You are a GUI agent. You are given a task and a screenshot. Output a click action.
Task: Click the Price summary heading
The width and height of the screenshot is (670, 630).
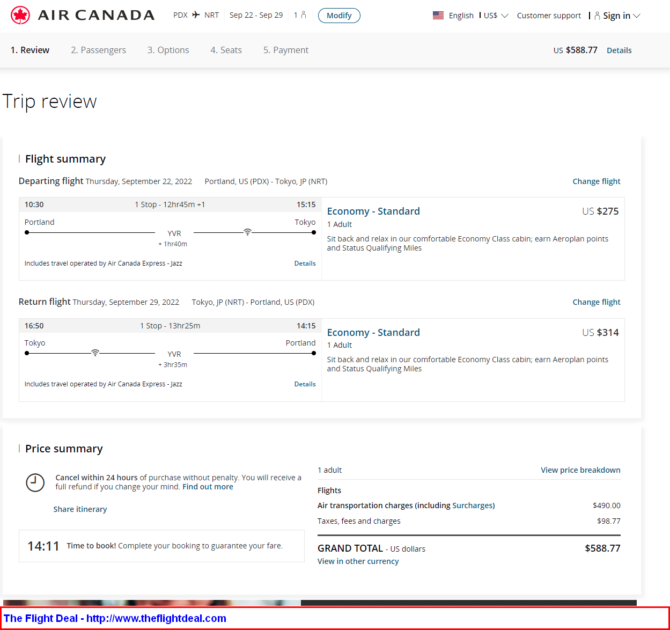click(x=64, y=449)
